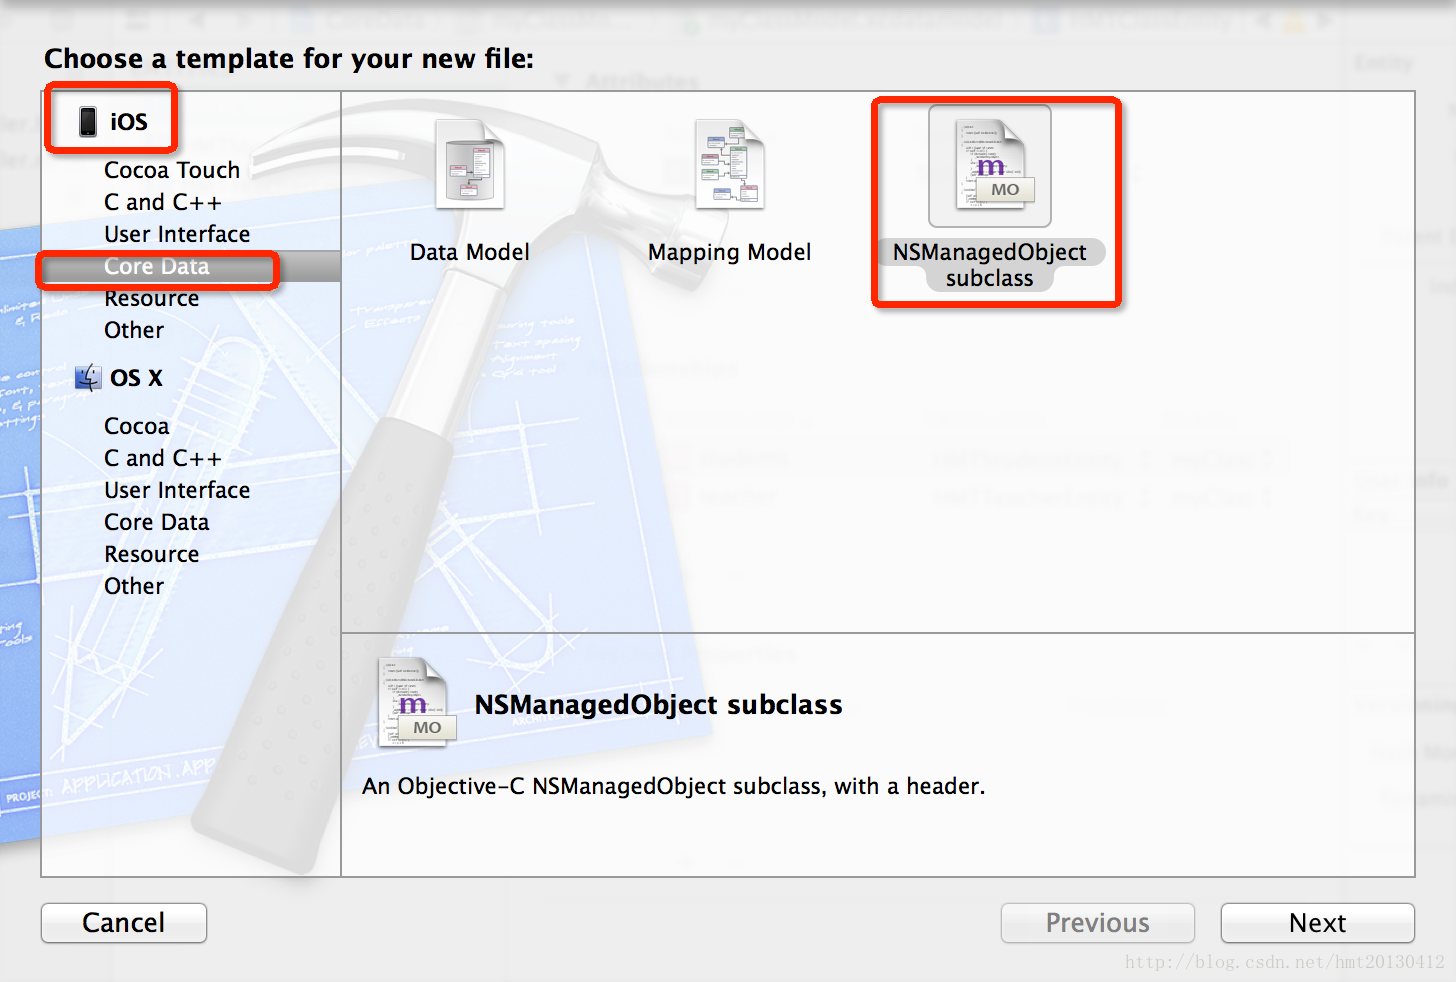Click the Mapping Model label
This screenshot has height=982, width=1456.
pyautogui.click(x=730, y=252)
